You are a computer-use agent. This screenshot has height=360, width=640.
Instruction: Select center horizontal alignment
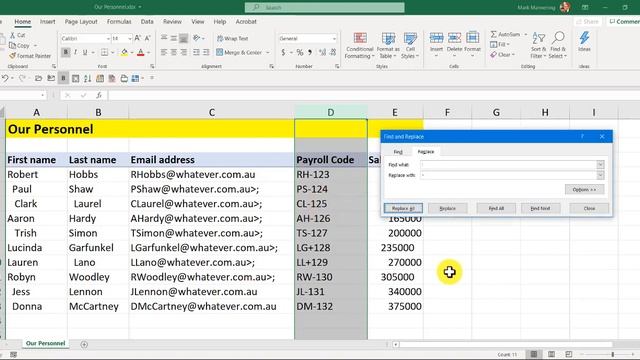pyautogui.click(x=174, y=52)
